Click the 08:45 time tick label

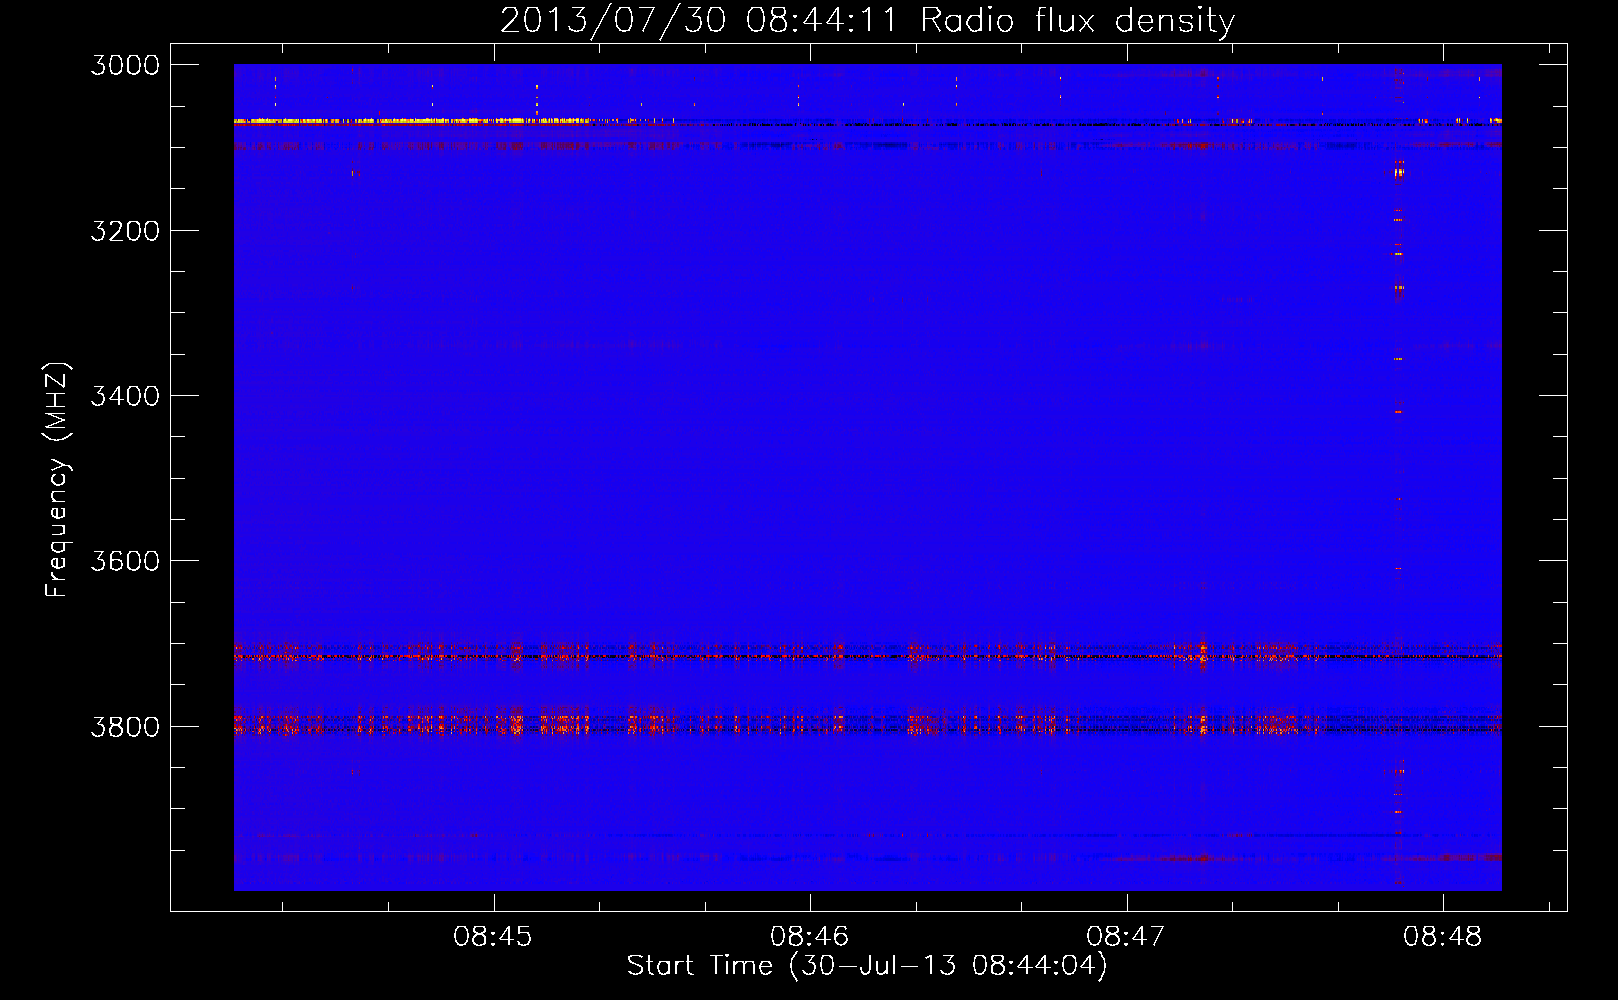coord(492,937)
